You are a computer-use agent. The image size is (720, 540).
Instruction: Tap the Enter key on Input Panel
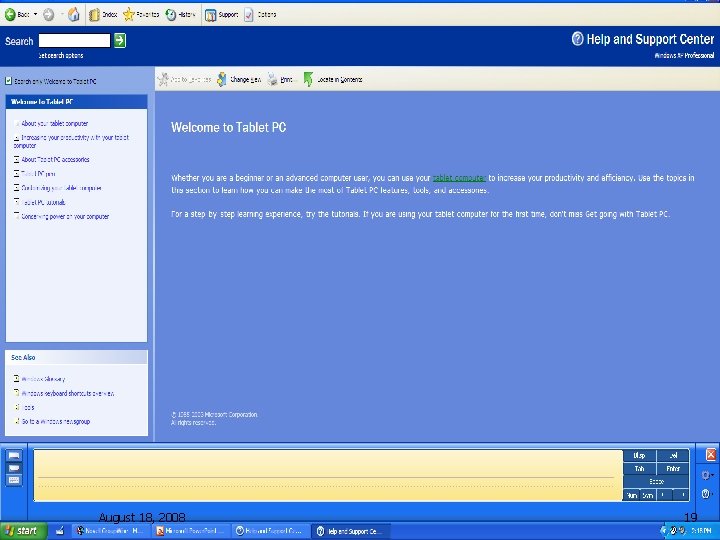coord(673,469)
